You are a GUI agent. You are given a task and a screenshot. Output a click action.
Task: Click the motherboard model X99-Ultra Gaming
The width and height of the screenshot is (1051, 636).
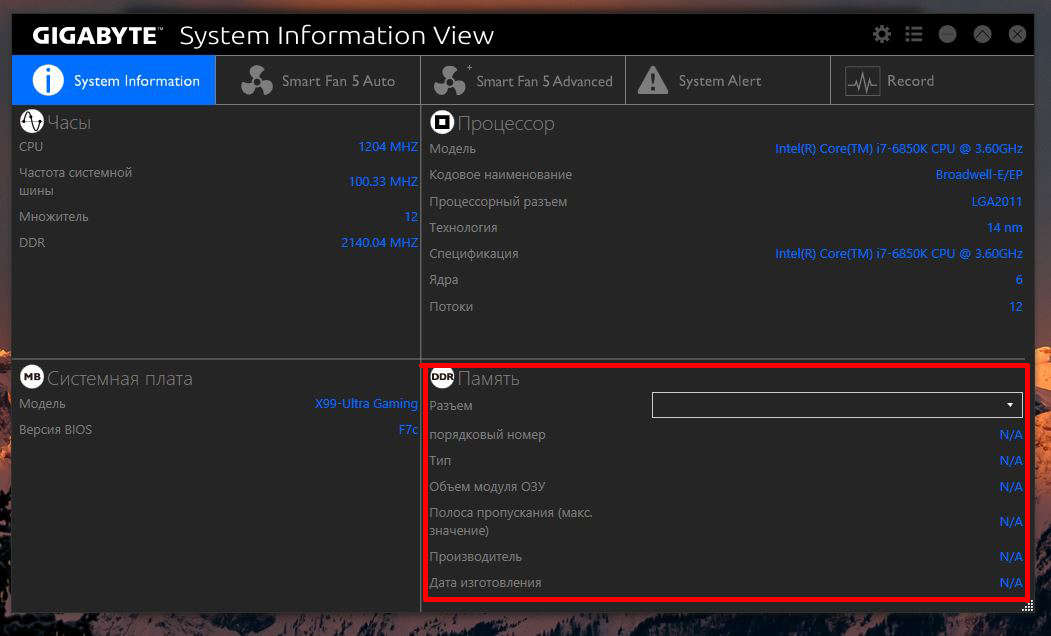(366, 403)
